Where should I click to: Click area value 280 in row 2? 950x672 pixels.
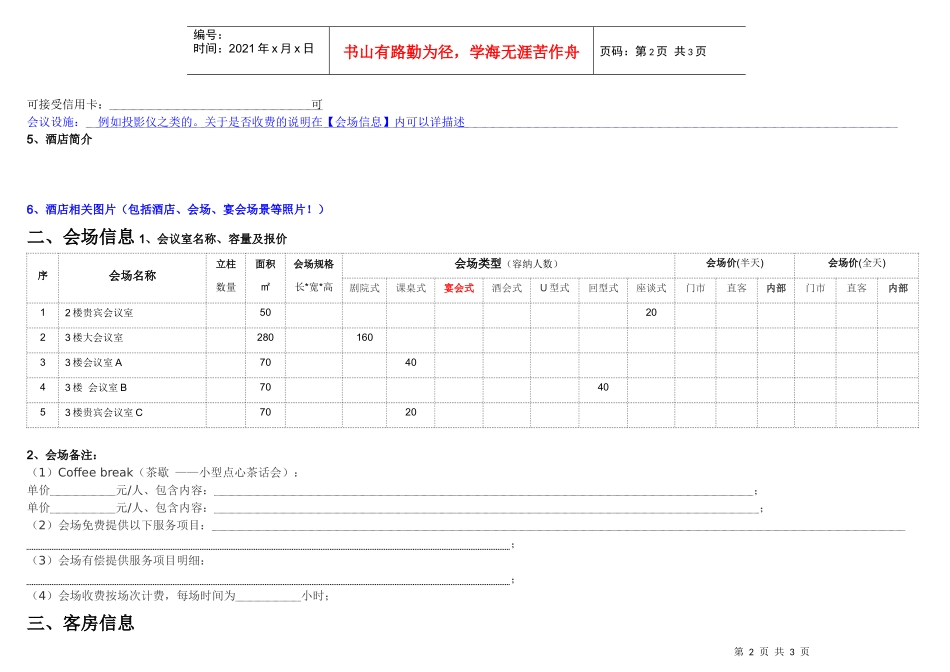[265, 338]
